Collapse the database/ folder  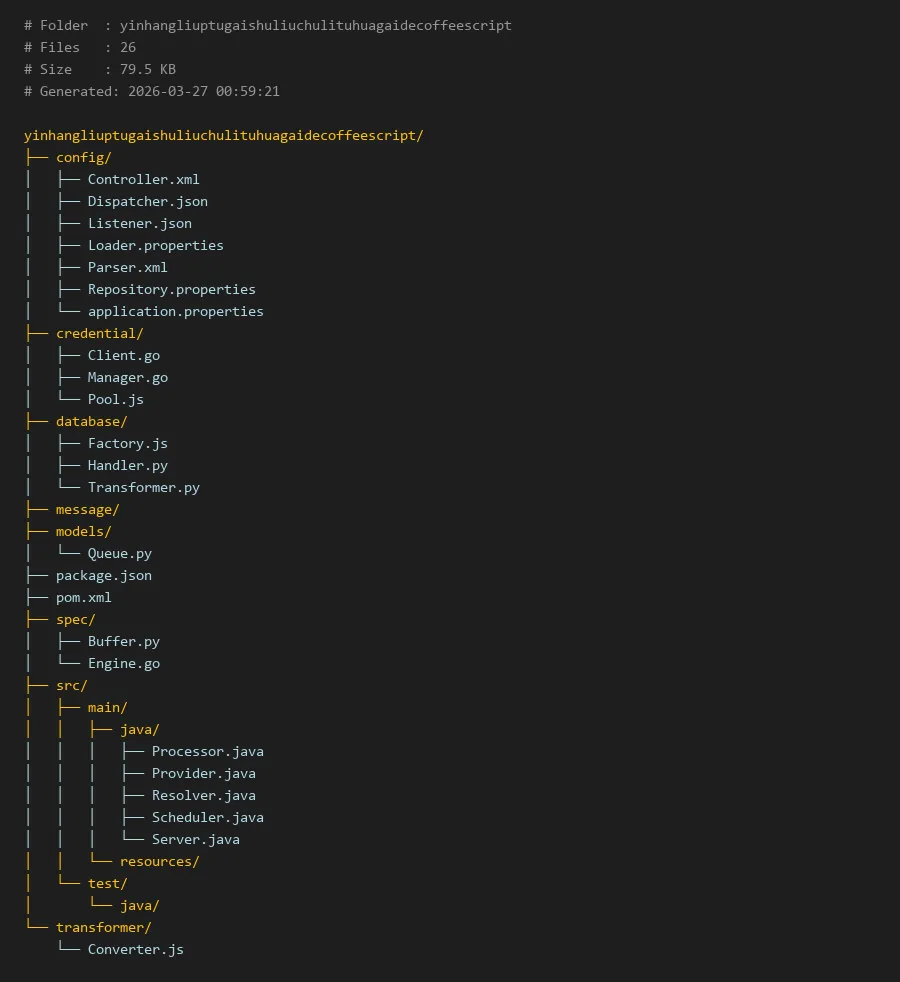click(91, 421)
